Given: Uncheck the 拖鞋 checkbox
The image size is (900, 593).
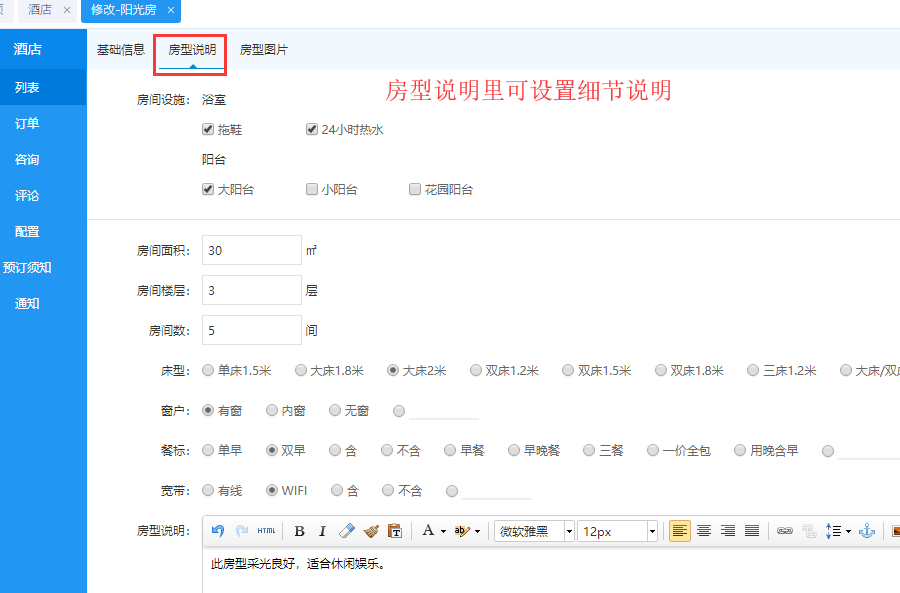Looking at the screenshot, I should 208,130.
